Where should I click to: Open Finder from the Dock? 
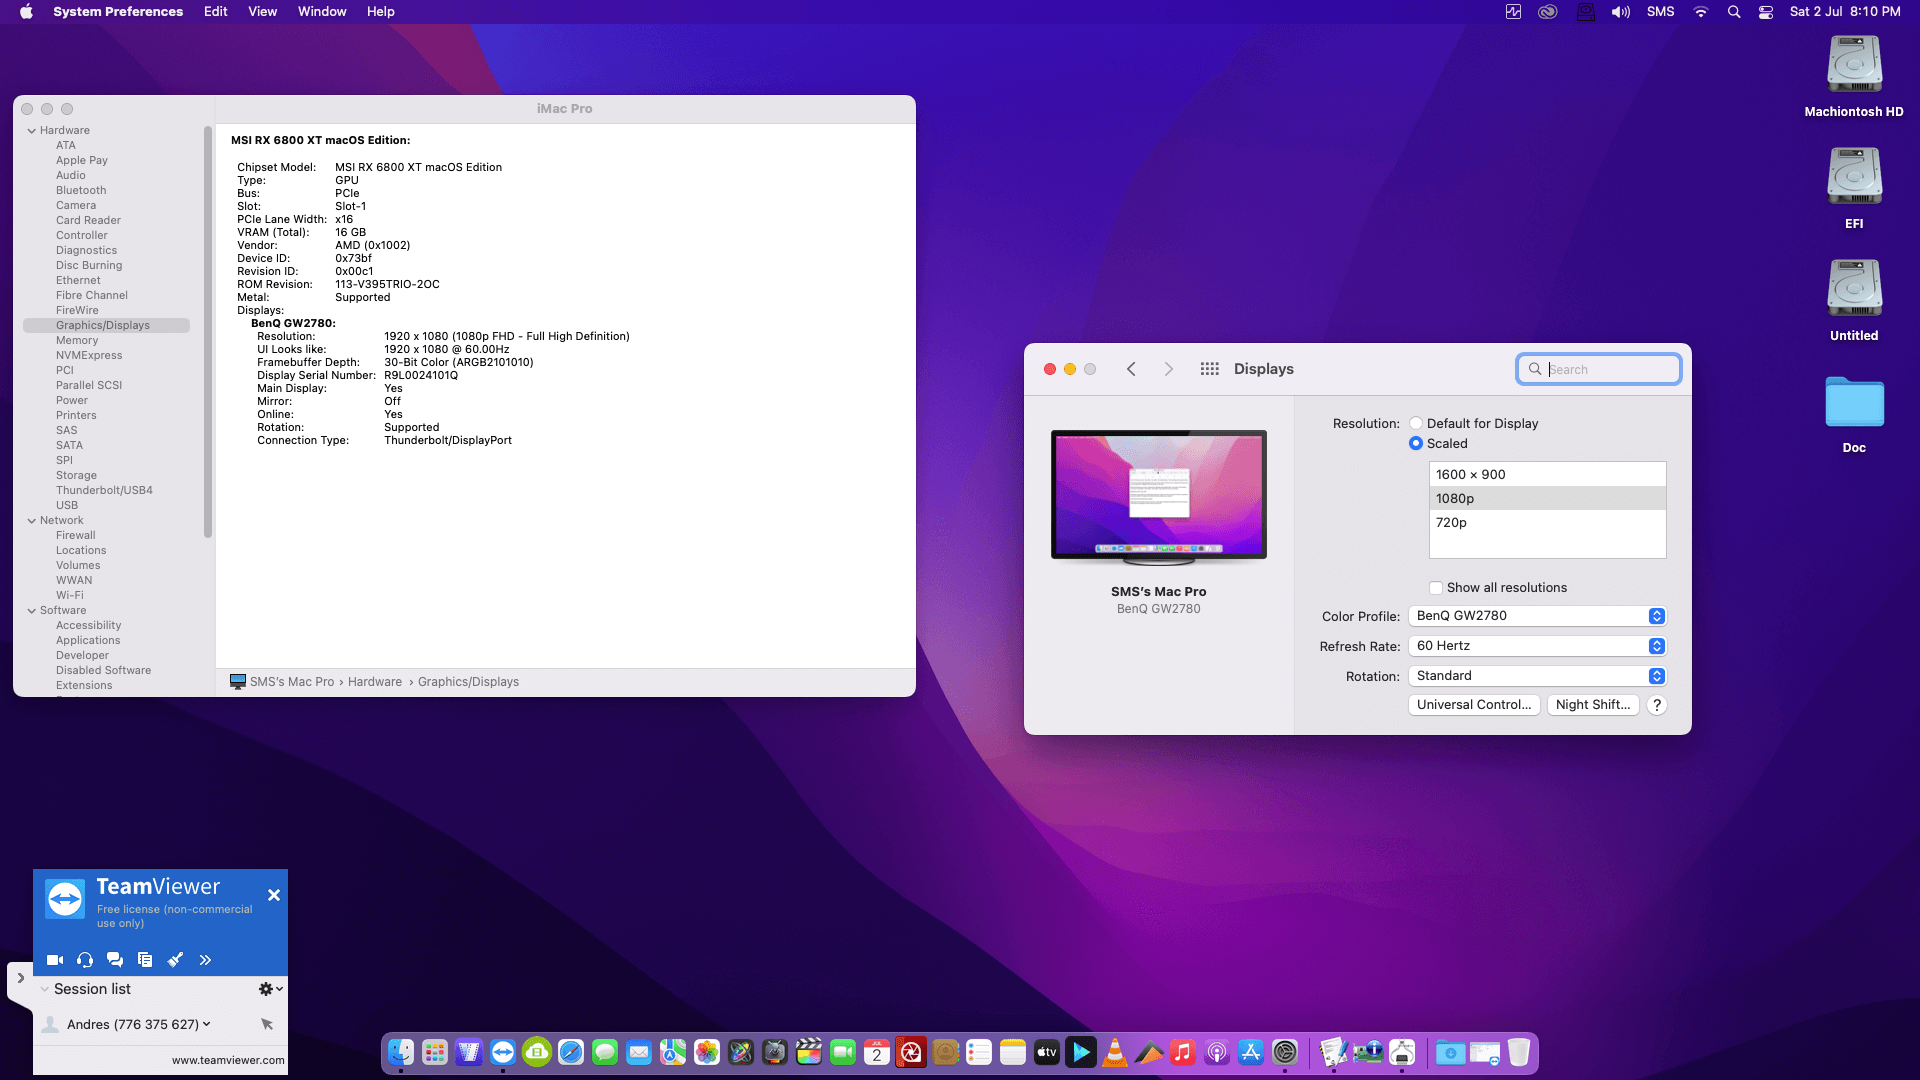[x=401, y=1052]
